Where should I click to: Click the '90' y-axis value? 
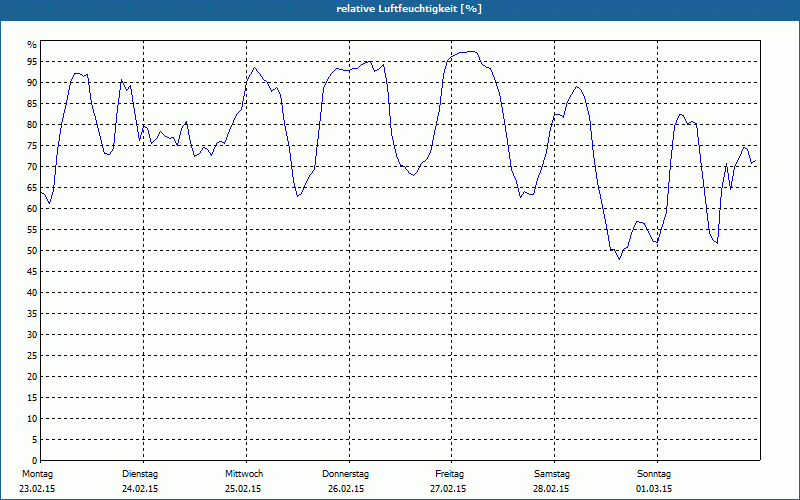coord(32,83)
